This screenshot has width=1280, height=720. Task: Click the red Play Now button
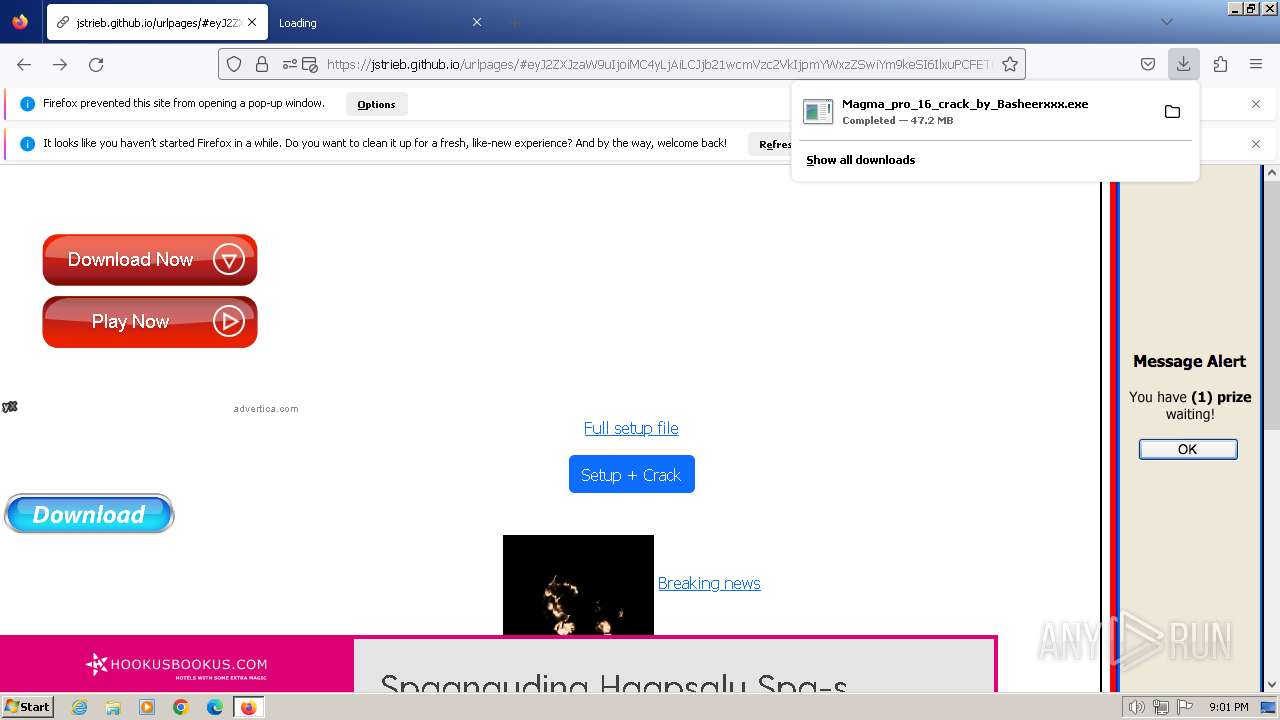[150, 322]
